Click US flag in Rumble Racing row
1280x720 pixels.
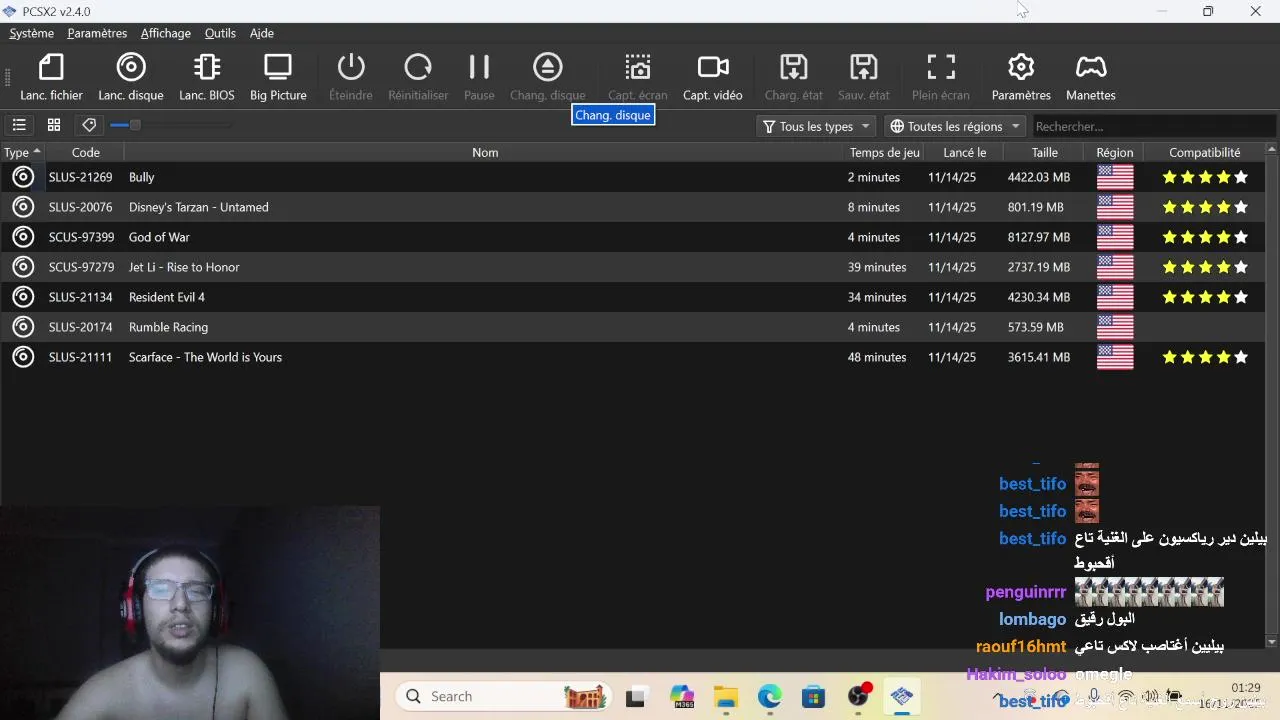[1115, 327]
